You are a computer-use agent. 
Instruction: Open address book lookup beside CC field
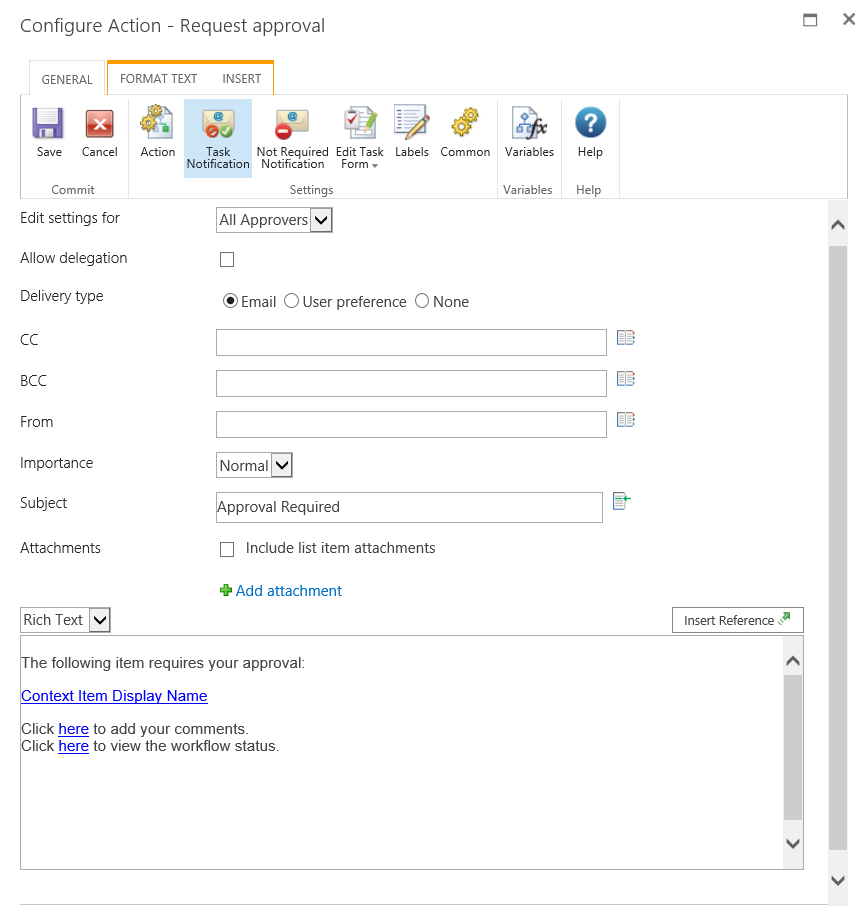[626, 339]
